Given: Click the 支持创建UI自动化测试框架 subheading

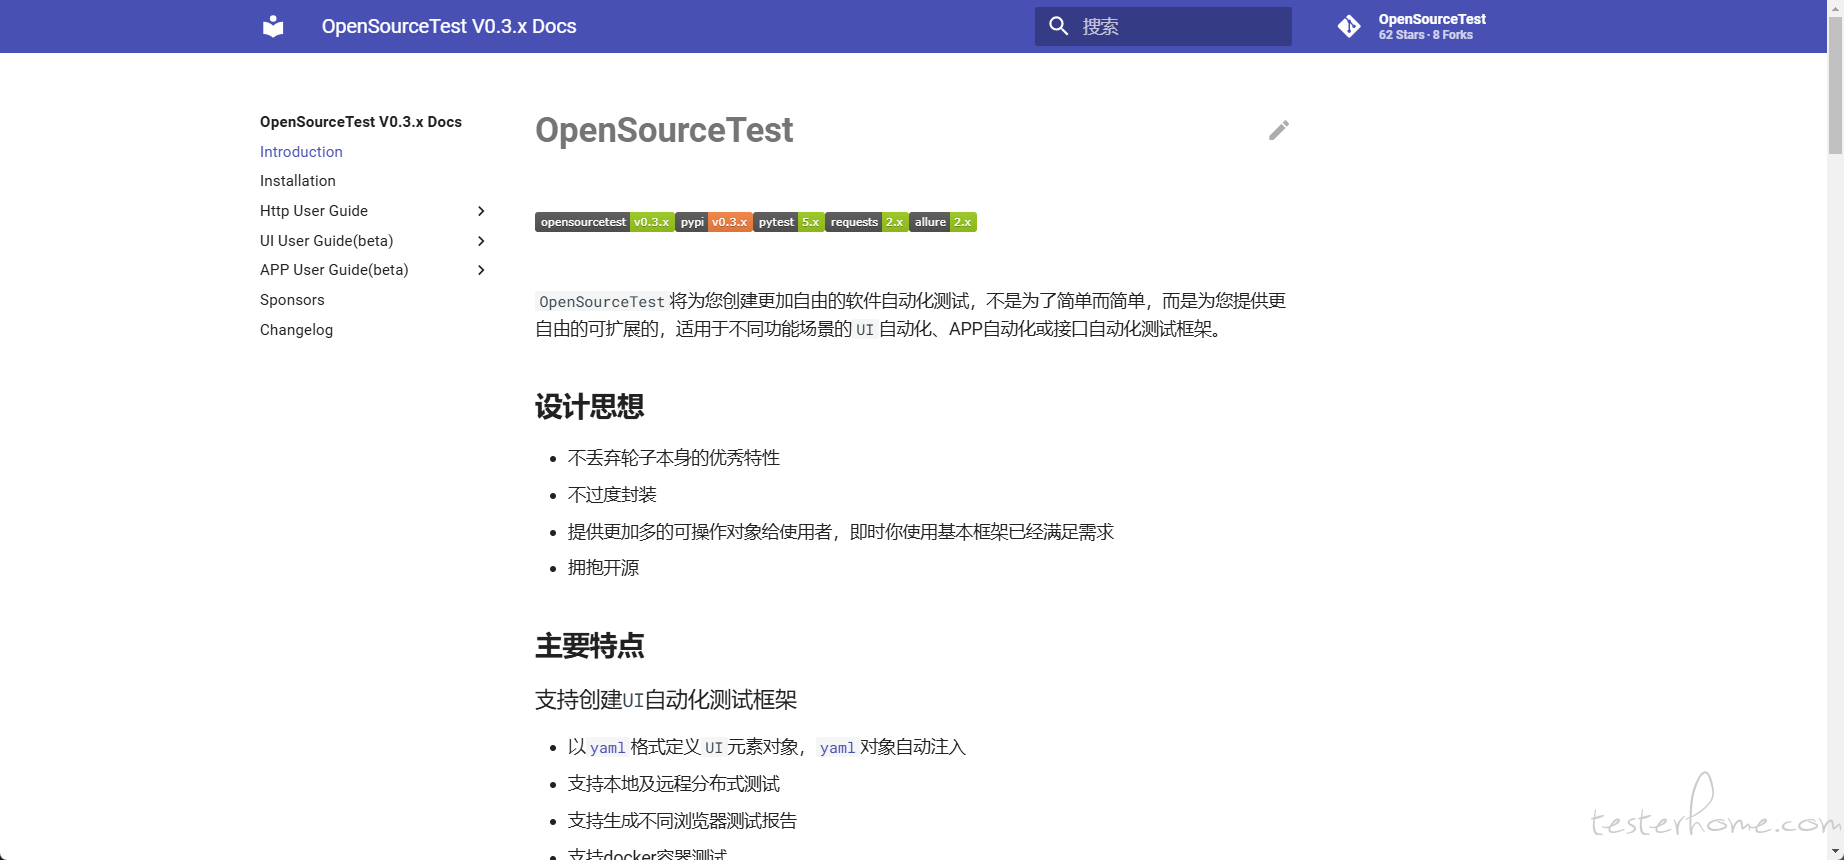Looking at the screenshot, I should coord(666,700).
